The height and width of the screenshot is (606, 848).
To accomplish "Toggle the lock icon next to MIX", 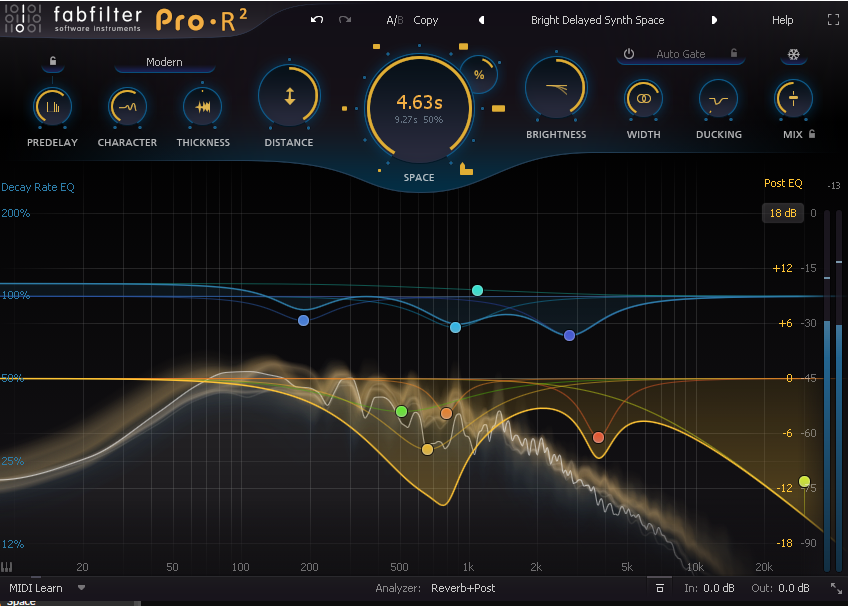I will pos(810,132).
